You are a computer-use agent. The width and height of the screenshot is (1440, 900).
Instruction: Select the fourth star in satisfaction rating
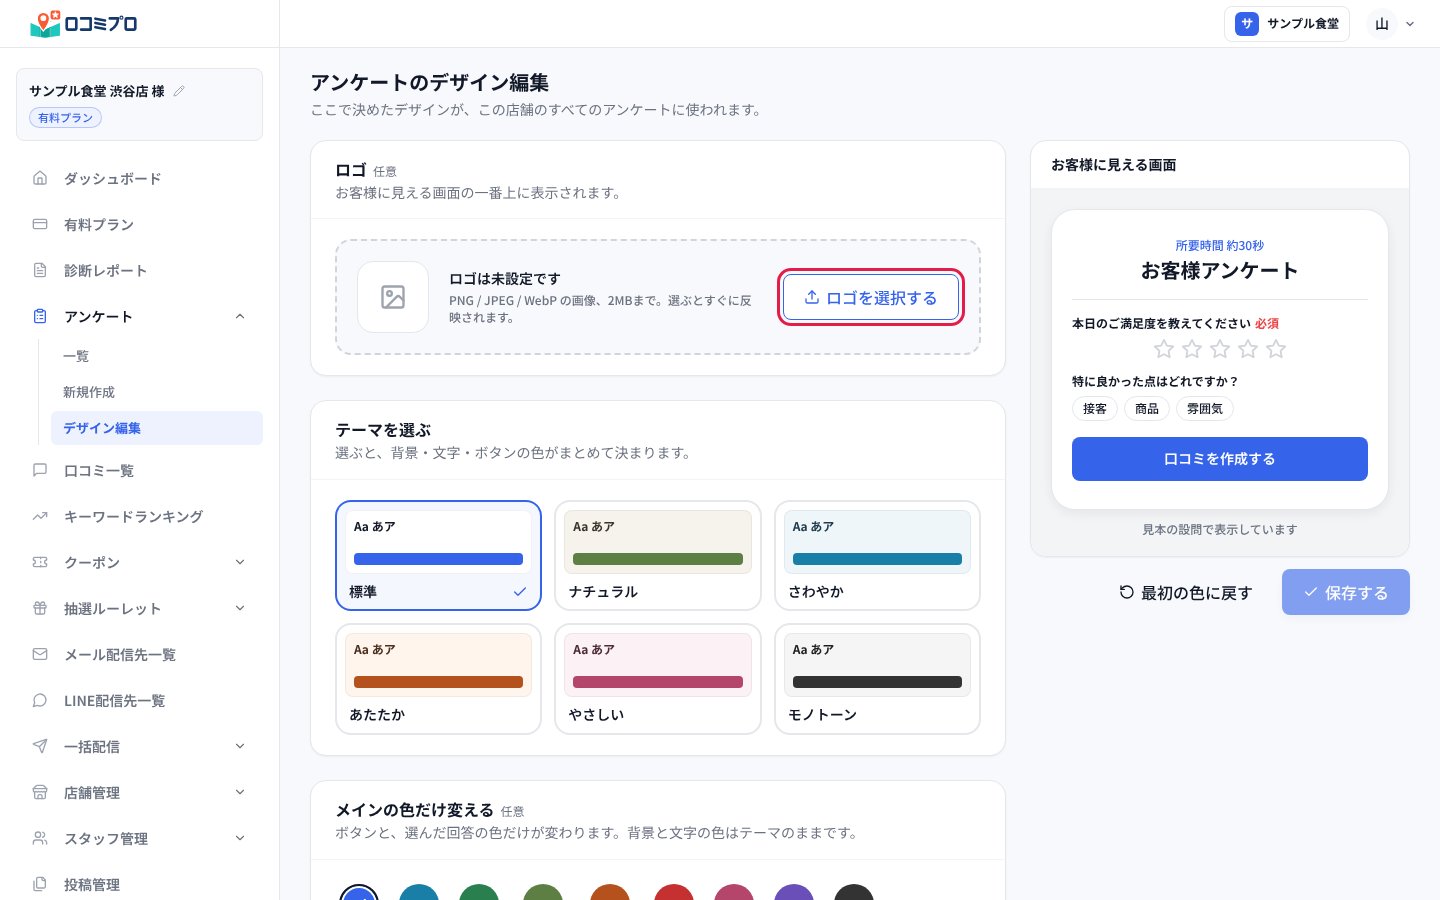1248,349
